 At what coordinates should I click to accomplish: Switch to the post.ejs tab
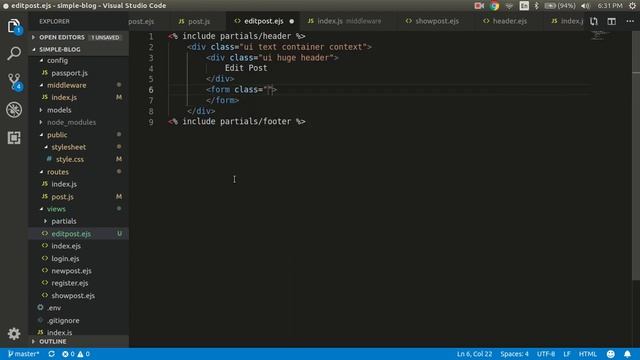(x=141, y=21)
